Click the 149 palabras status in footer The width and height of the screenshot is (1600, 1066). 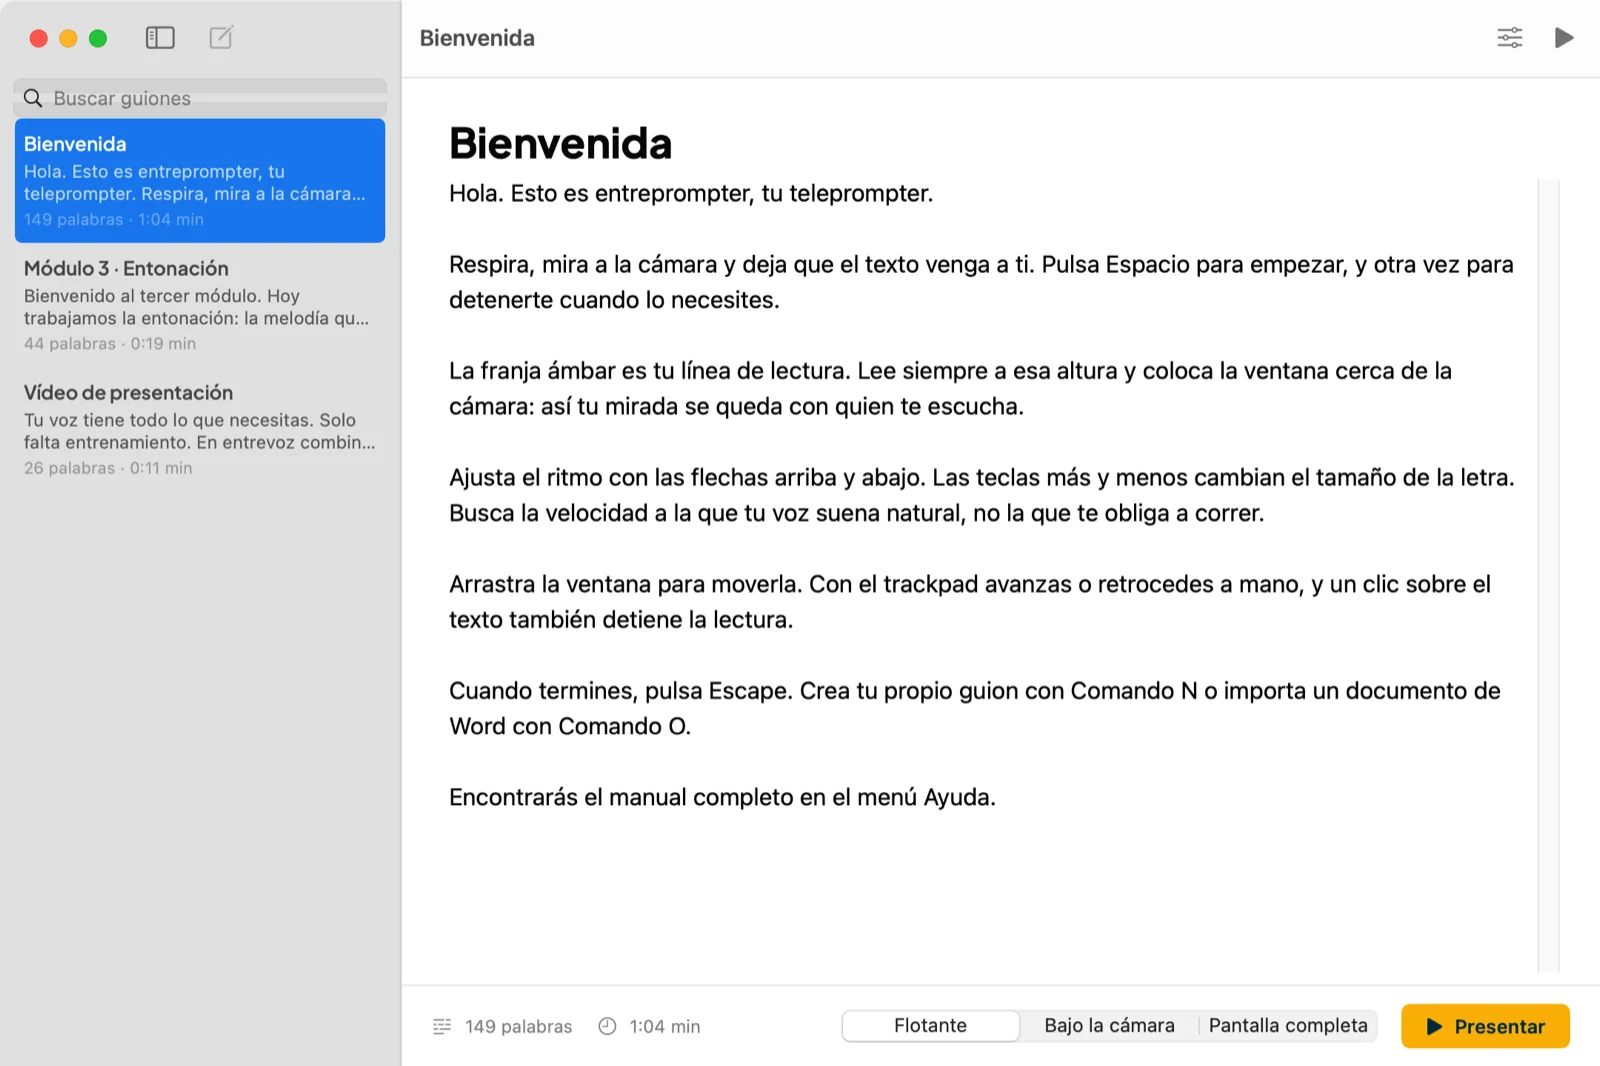(x=518, y=1027)
